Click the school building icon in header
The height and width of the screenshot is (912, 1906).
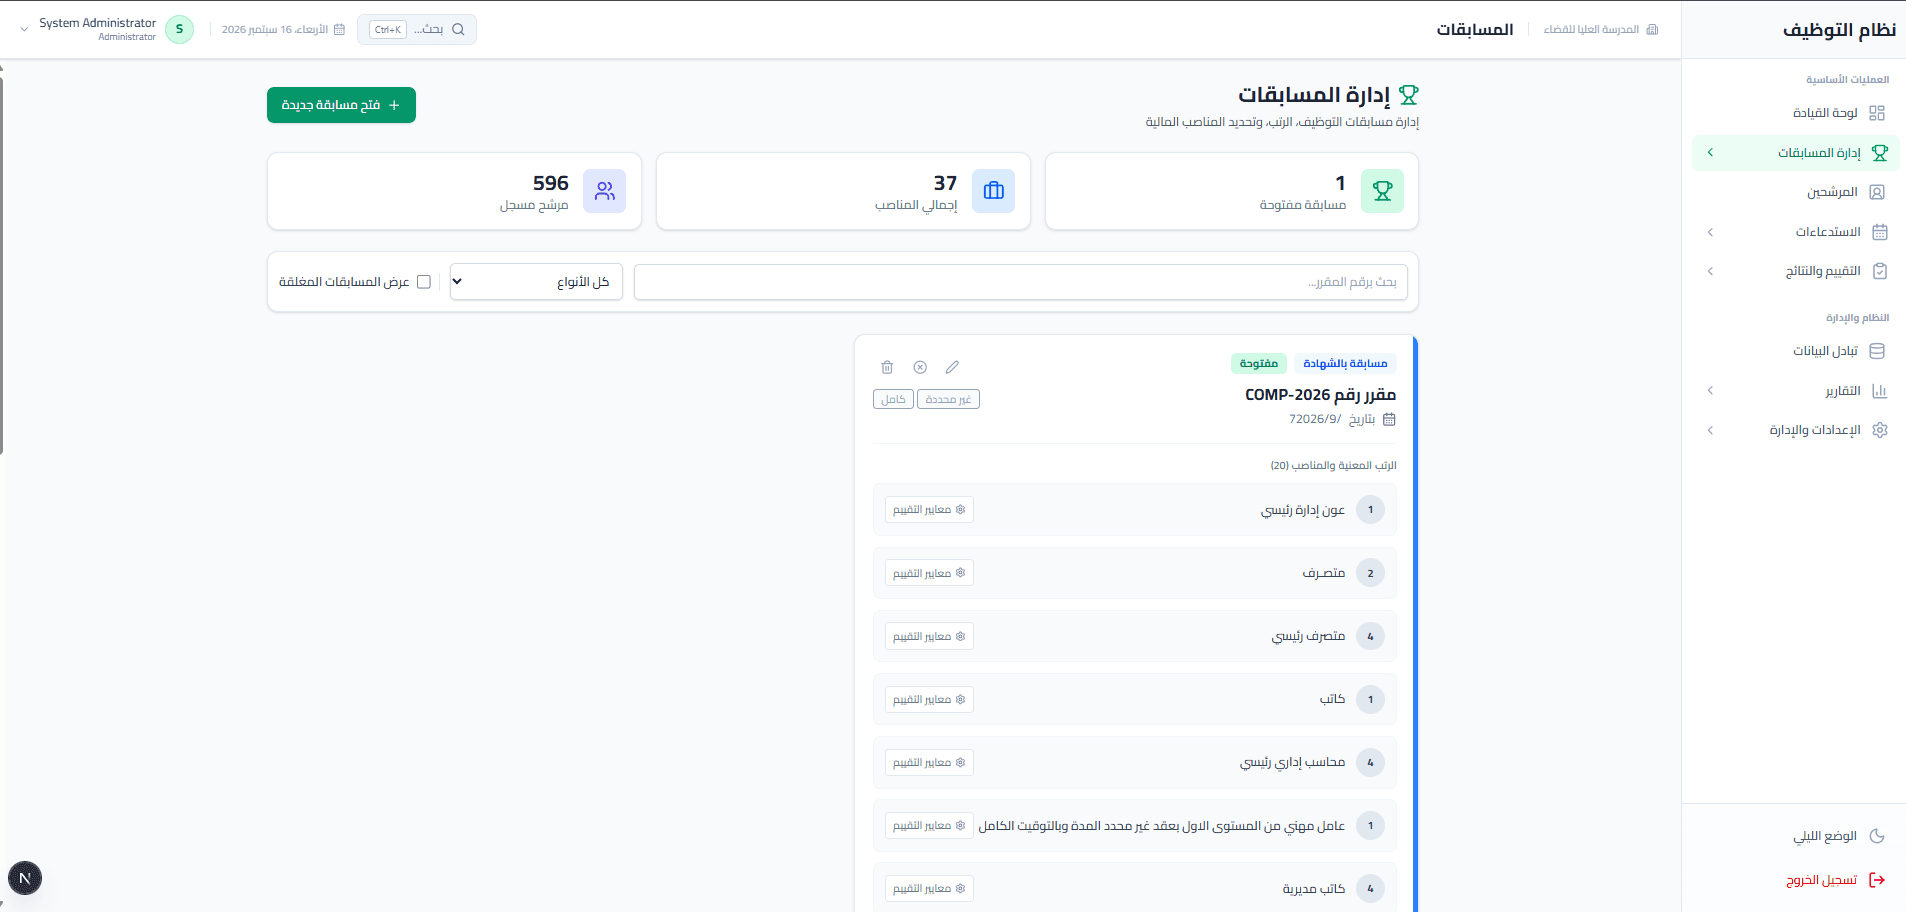coord(1652,30)
